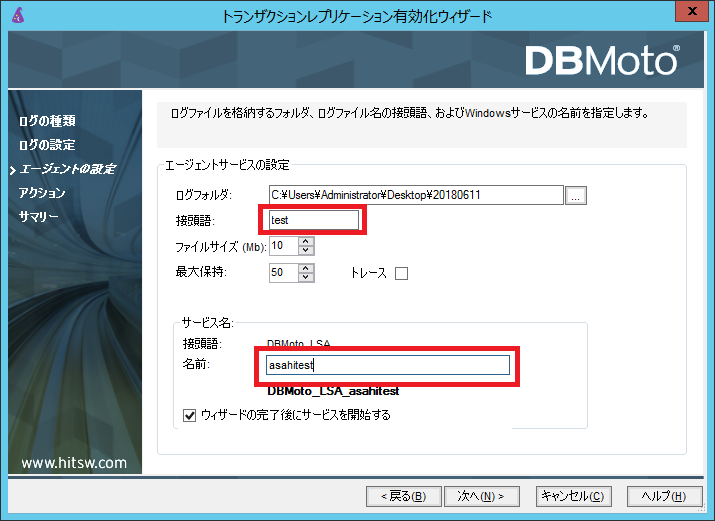Viewport: 715px width, 521px height.
Task: Click the service 名前 field with asahitest
Action: click(x=388, y=365)
